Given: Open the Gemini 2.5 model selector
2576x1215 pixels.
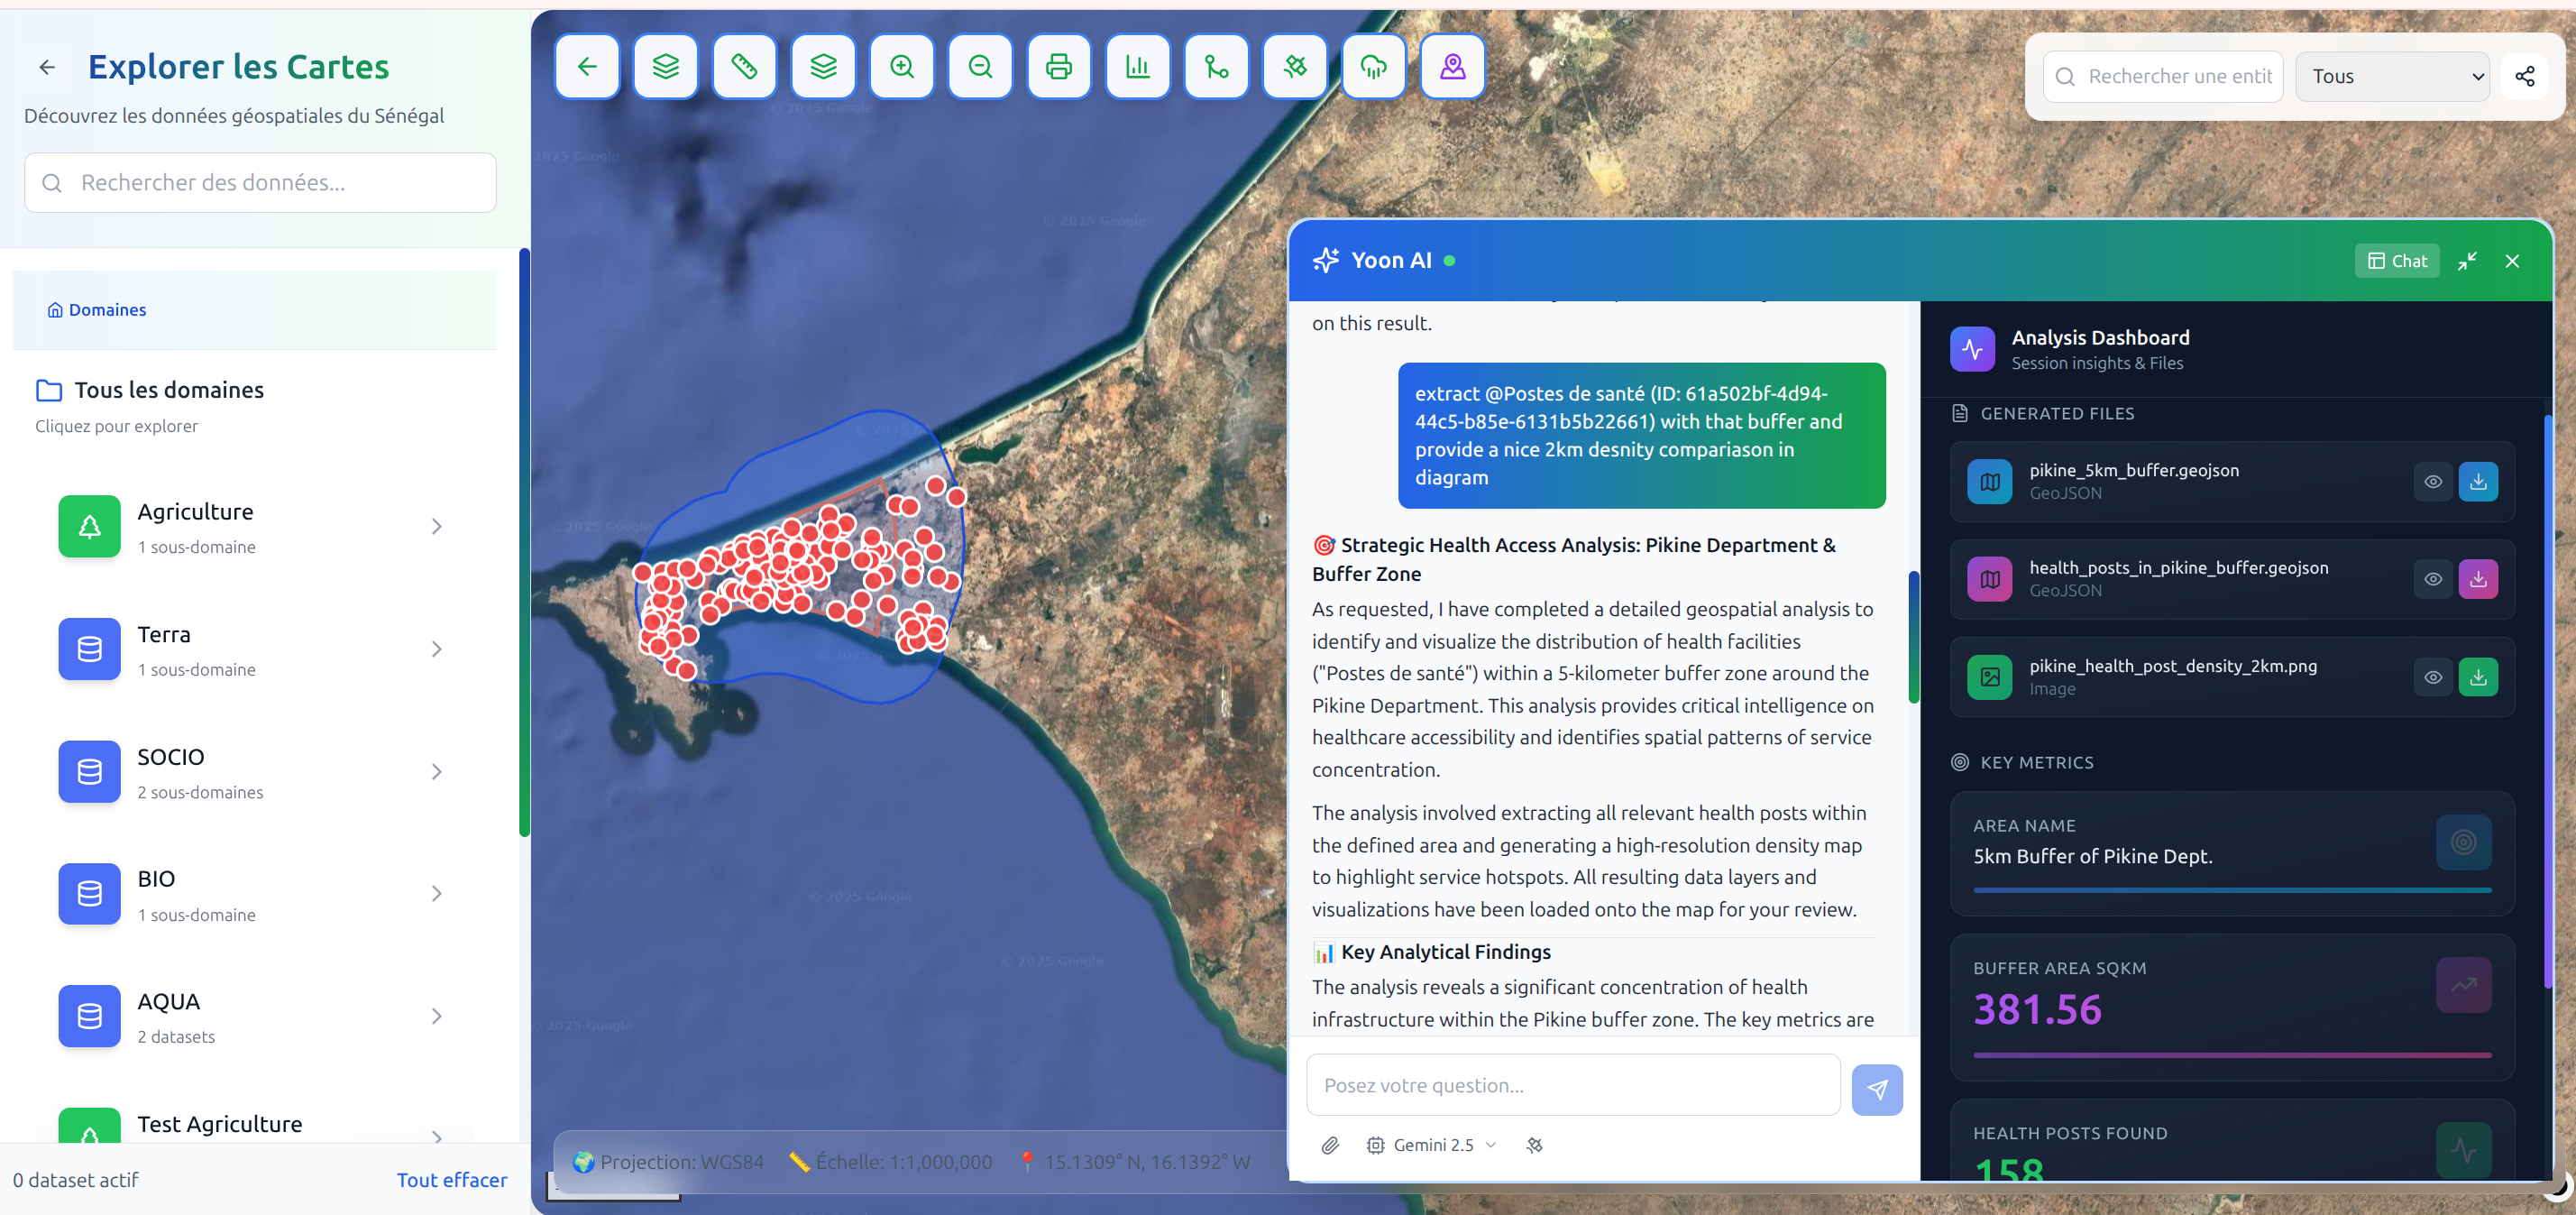Looking at the screenshot, I should pos(1432,1145).
